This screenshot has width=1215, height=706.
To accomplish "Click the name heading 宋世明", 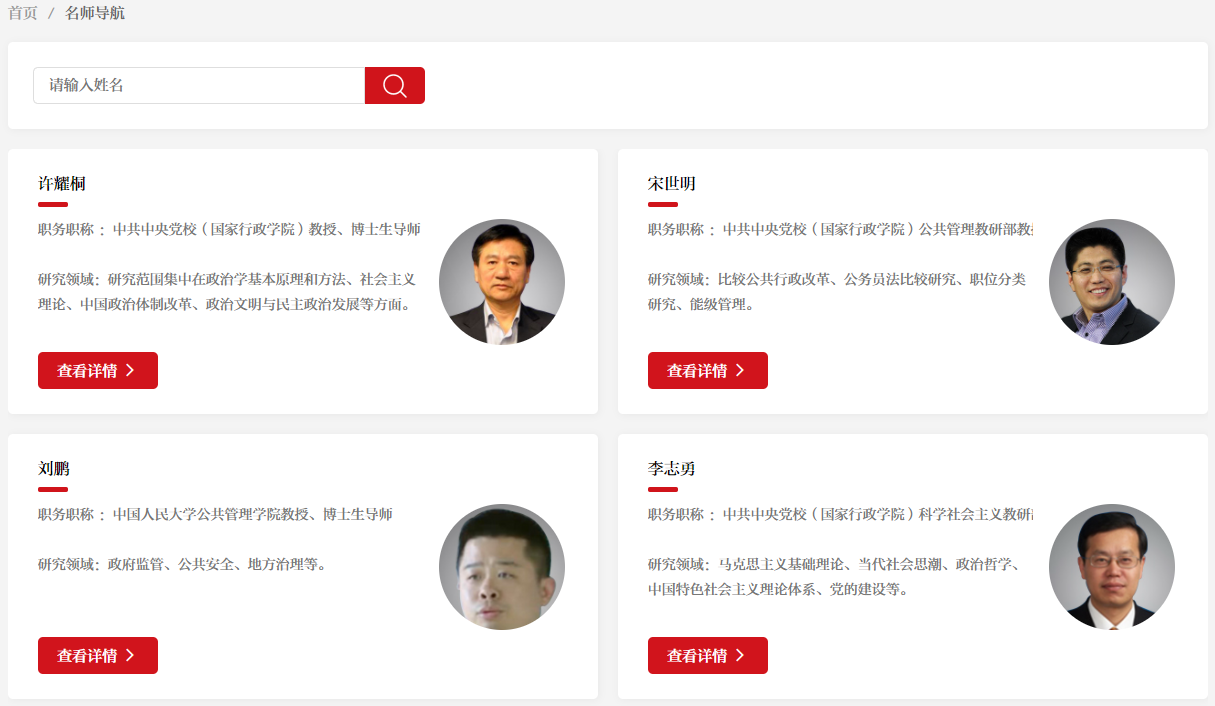I will point(672,183).
